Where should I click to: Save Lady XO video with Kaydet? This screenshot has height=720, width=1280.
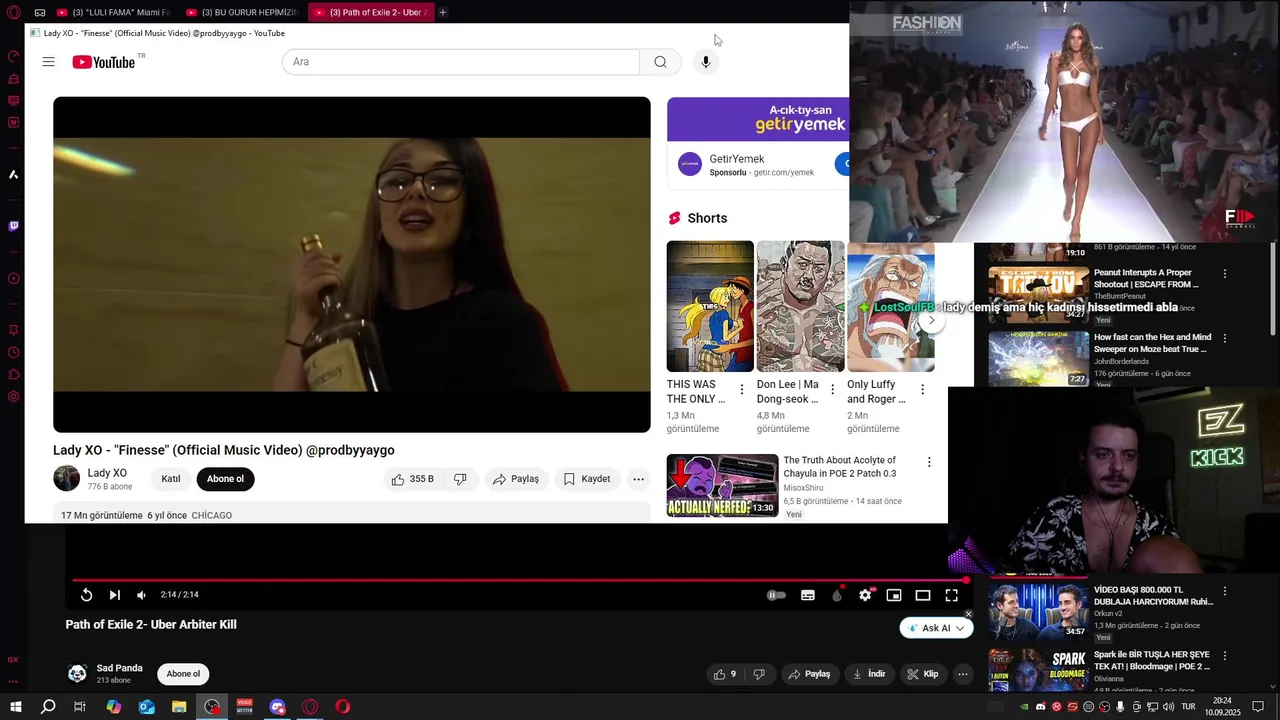587,479
